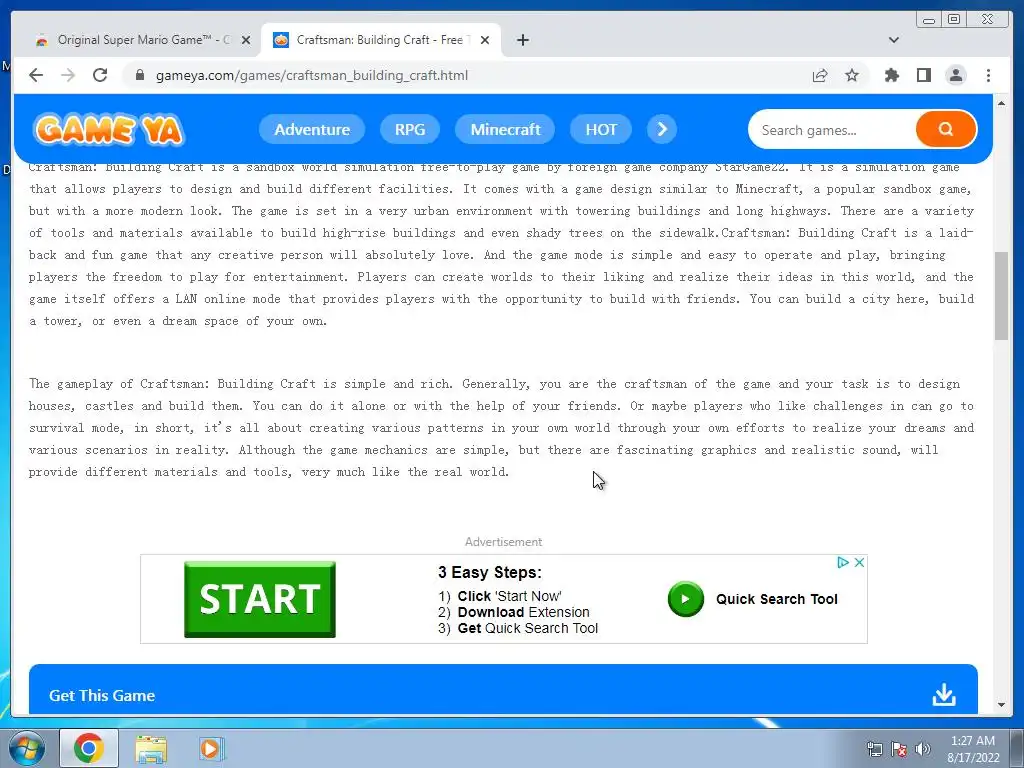Click the green play circle in ad
1024x768 pixels.
coord(686,599)
